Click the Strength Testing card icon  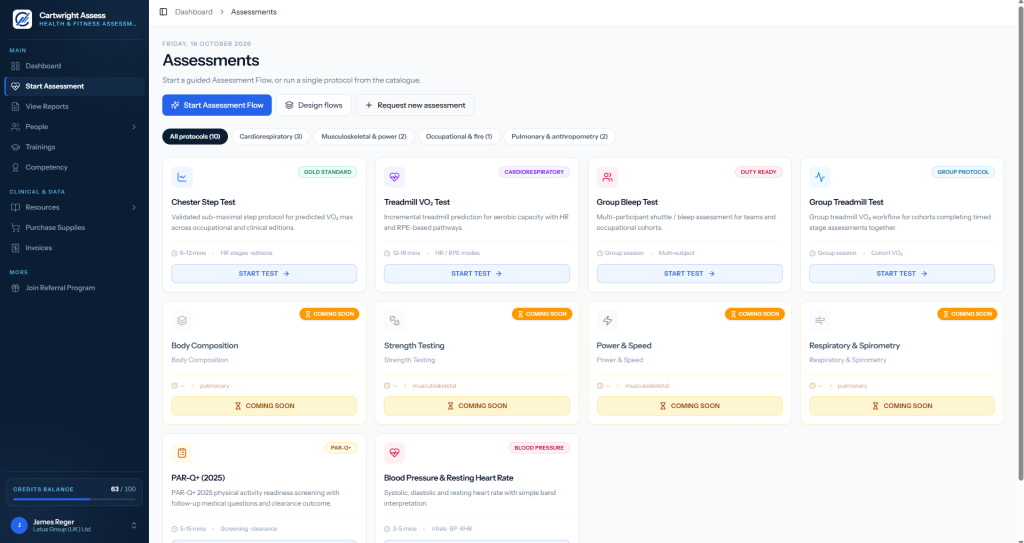tap(394, 320)
